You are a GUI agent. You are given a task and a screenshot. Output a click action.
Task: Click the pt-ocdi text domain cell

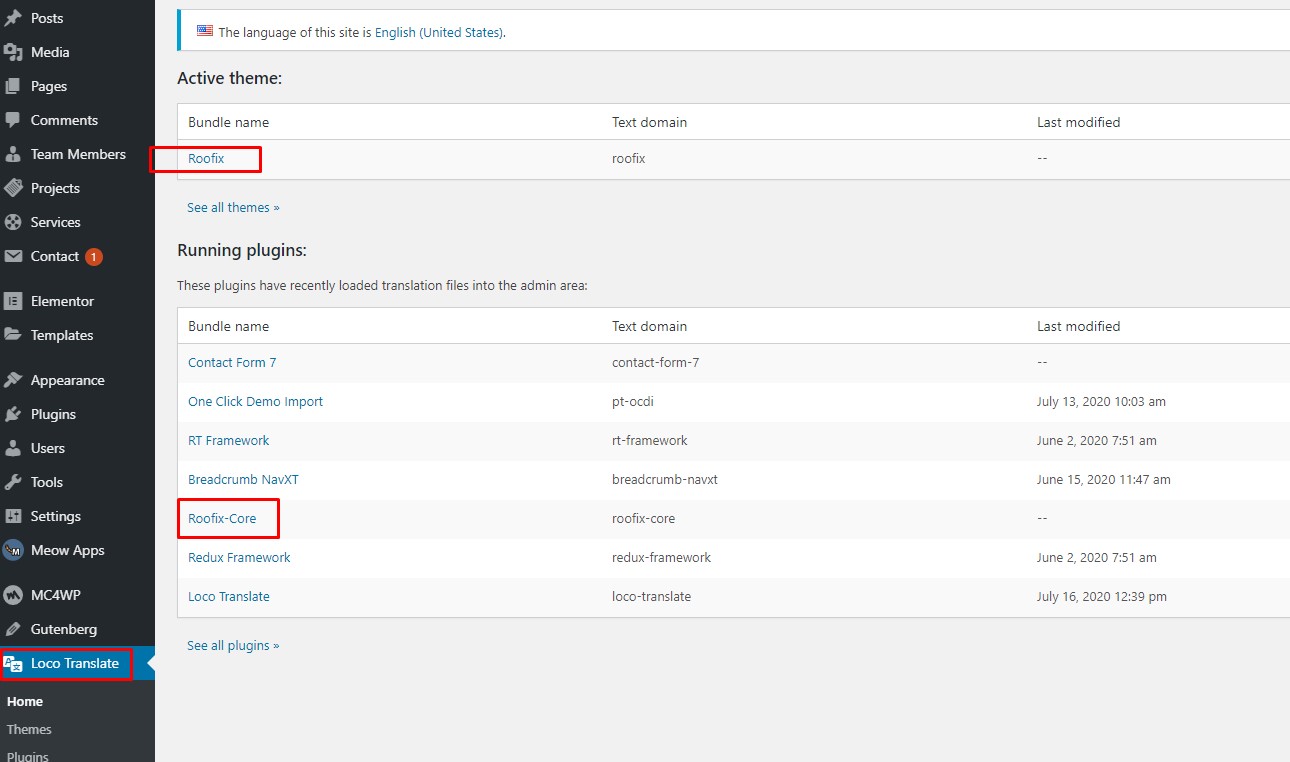[633, 401]
